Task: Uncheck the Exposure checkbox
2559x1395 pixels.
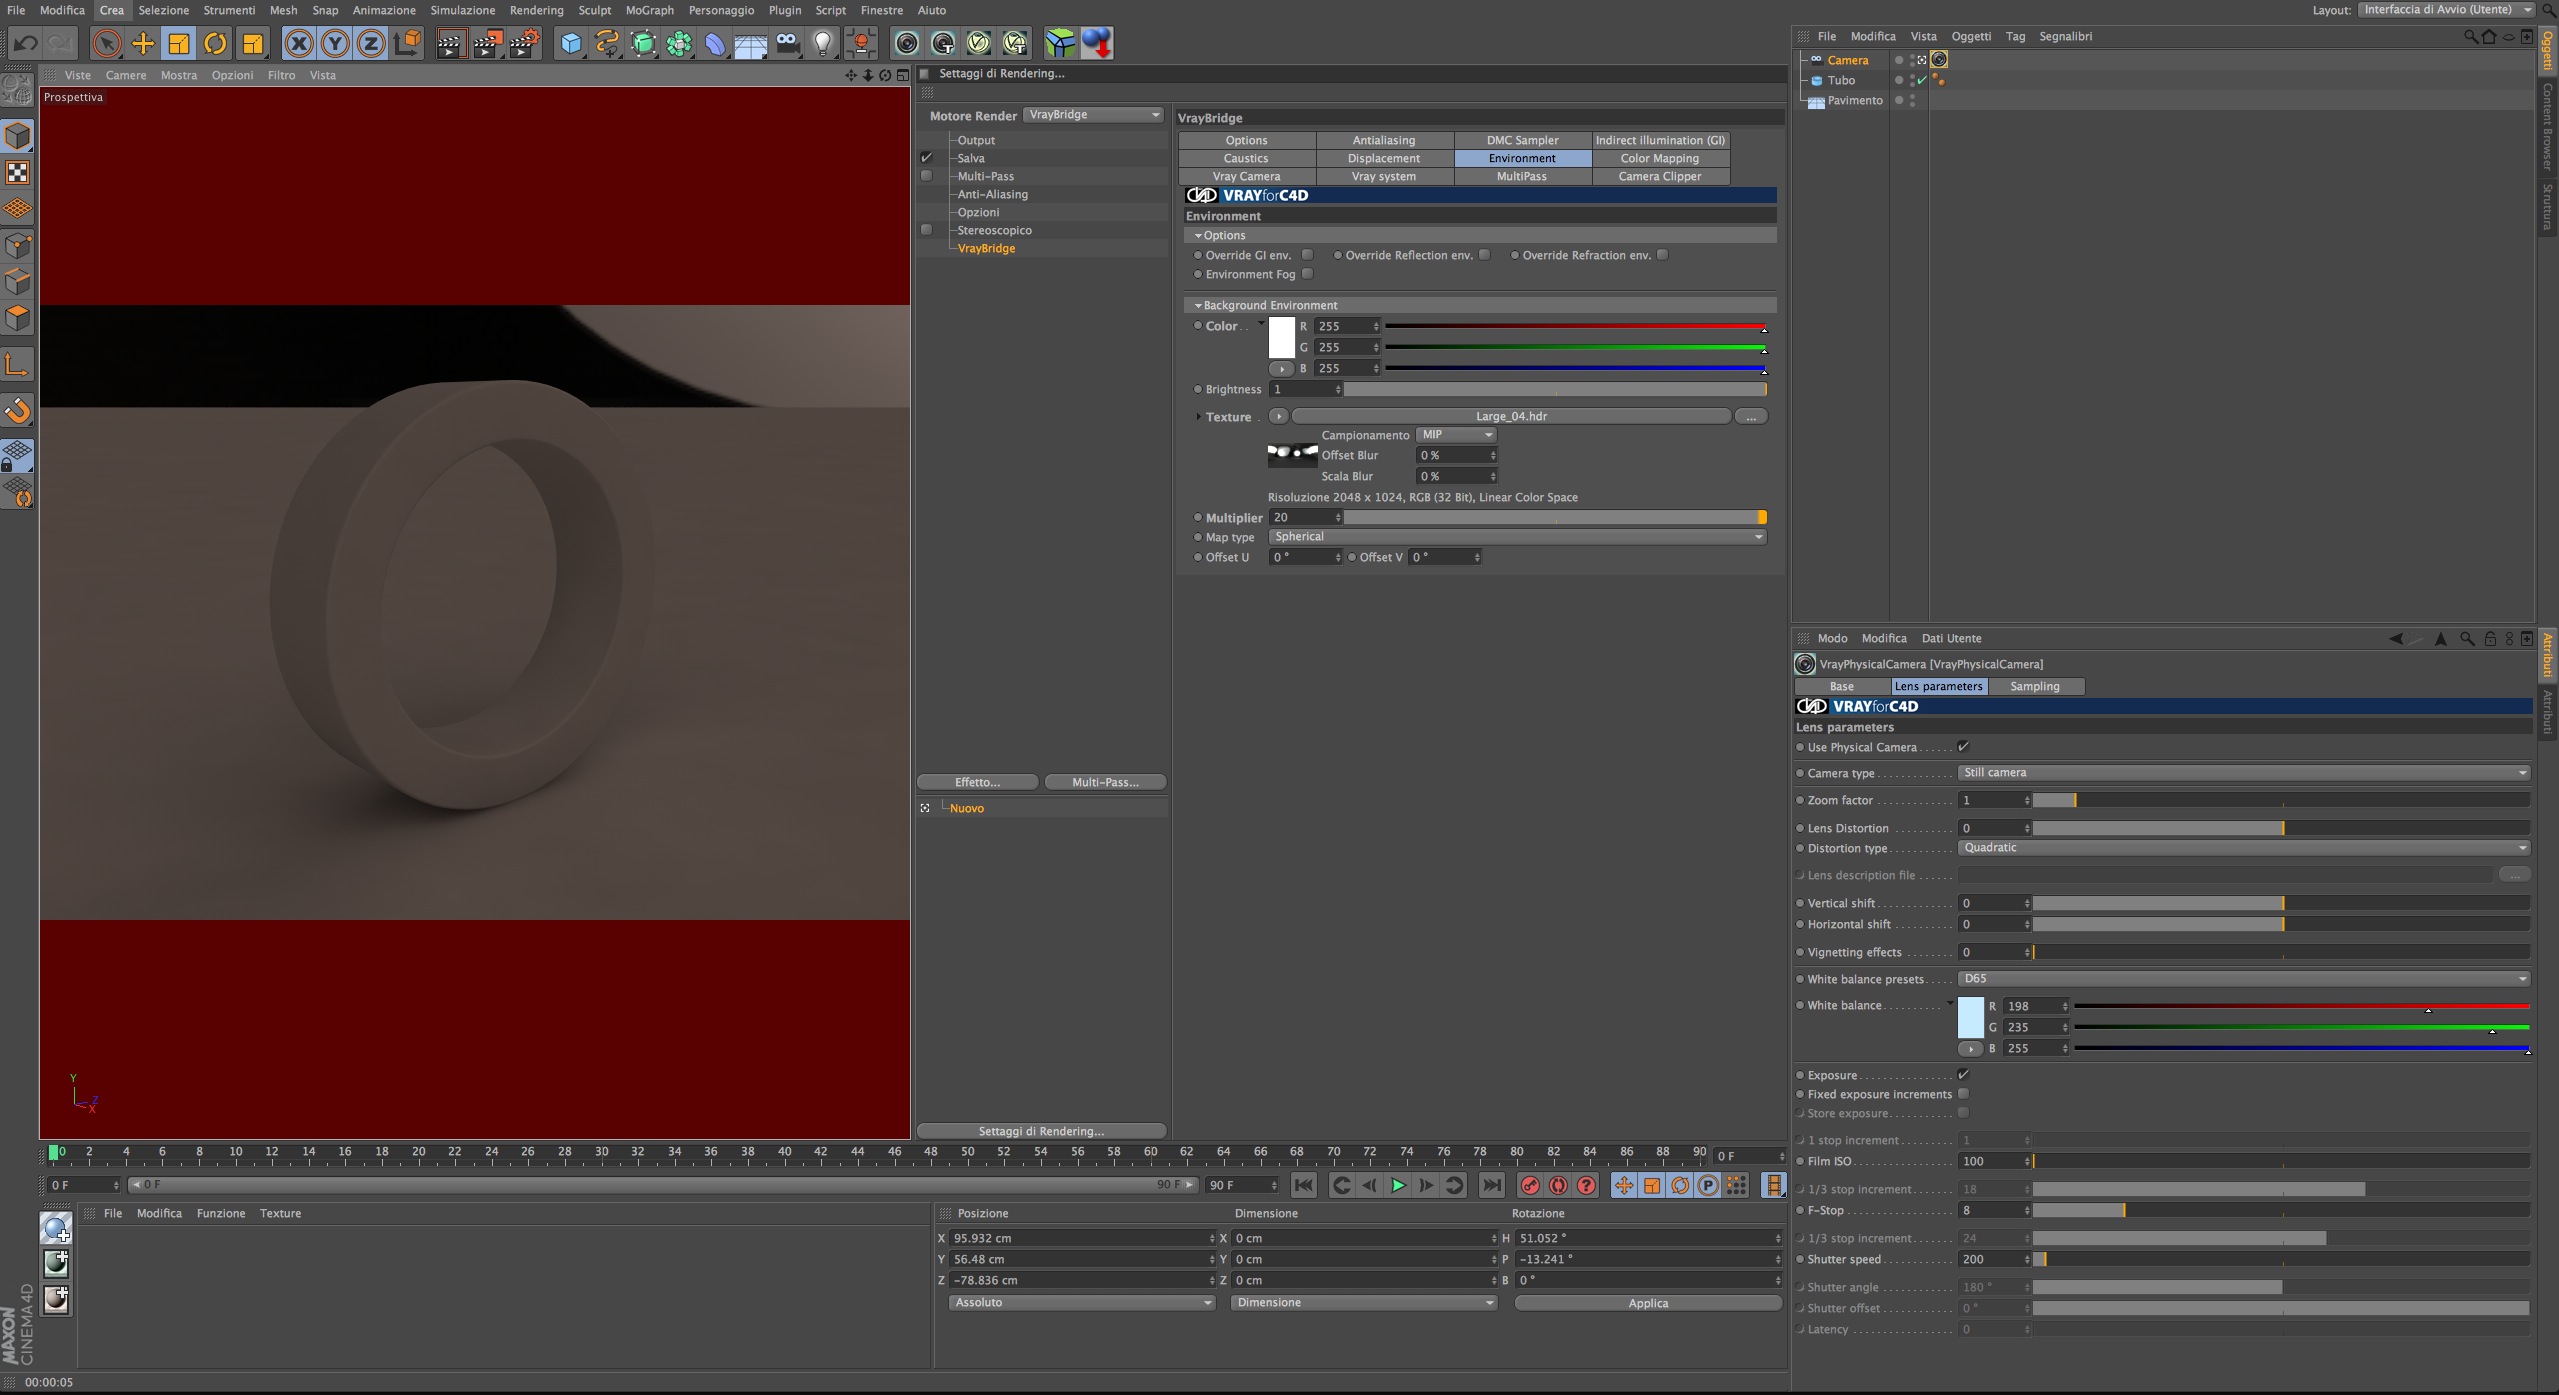Action: pyautogui.click(x=1963, y=1075)
